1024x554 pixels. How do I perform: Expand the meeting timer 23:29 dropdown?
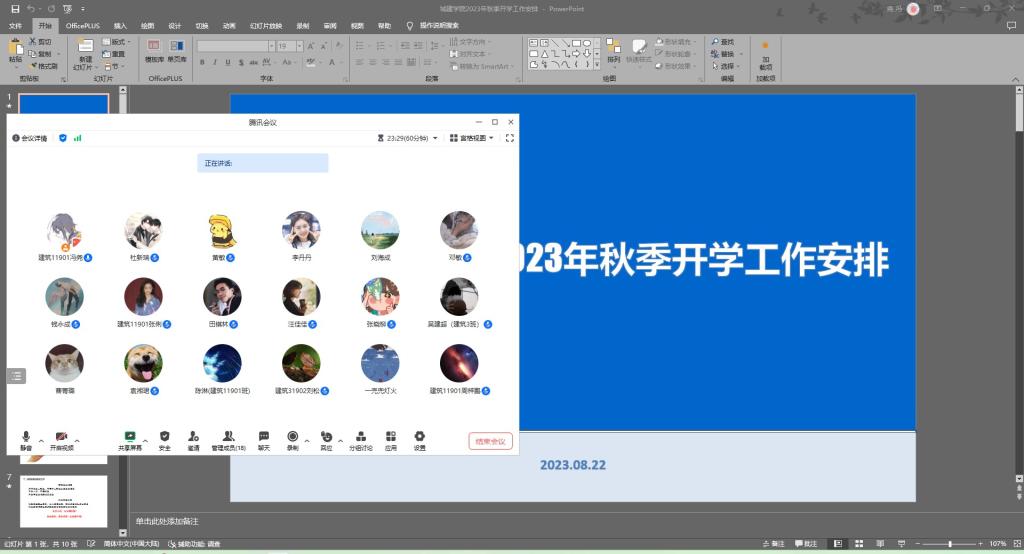click(435, 138)
